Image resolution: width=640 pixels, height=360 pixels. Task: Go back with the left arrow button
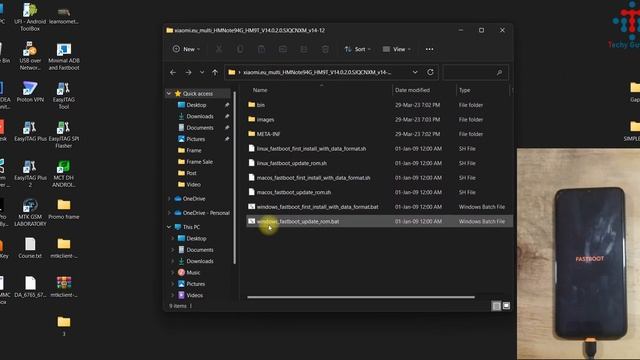173,72
